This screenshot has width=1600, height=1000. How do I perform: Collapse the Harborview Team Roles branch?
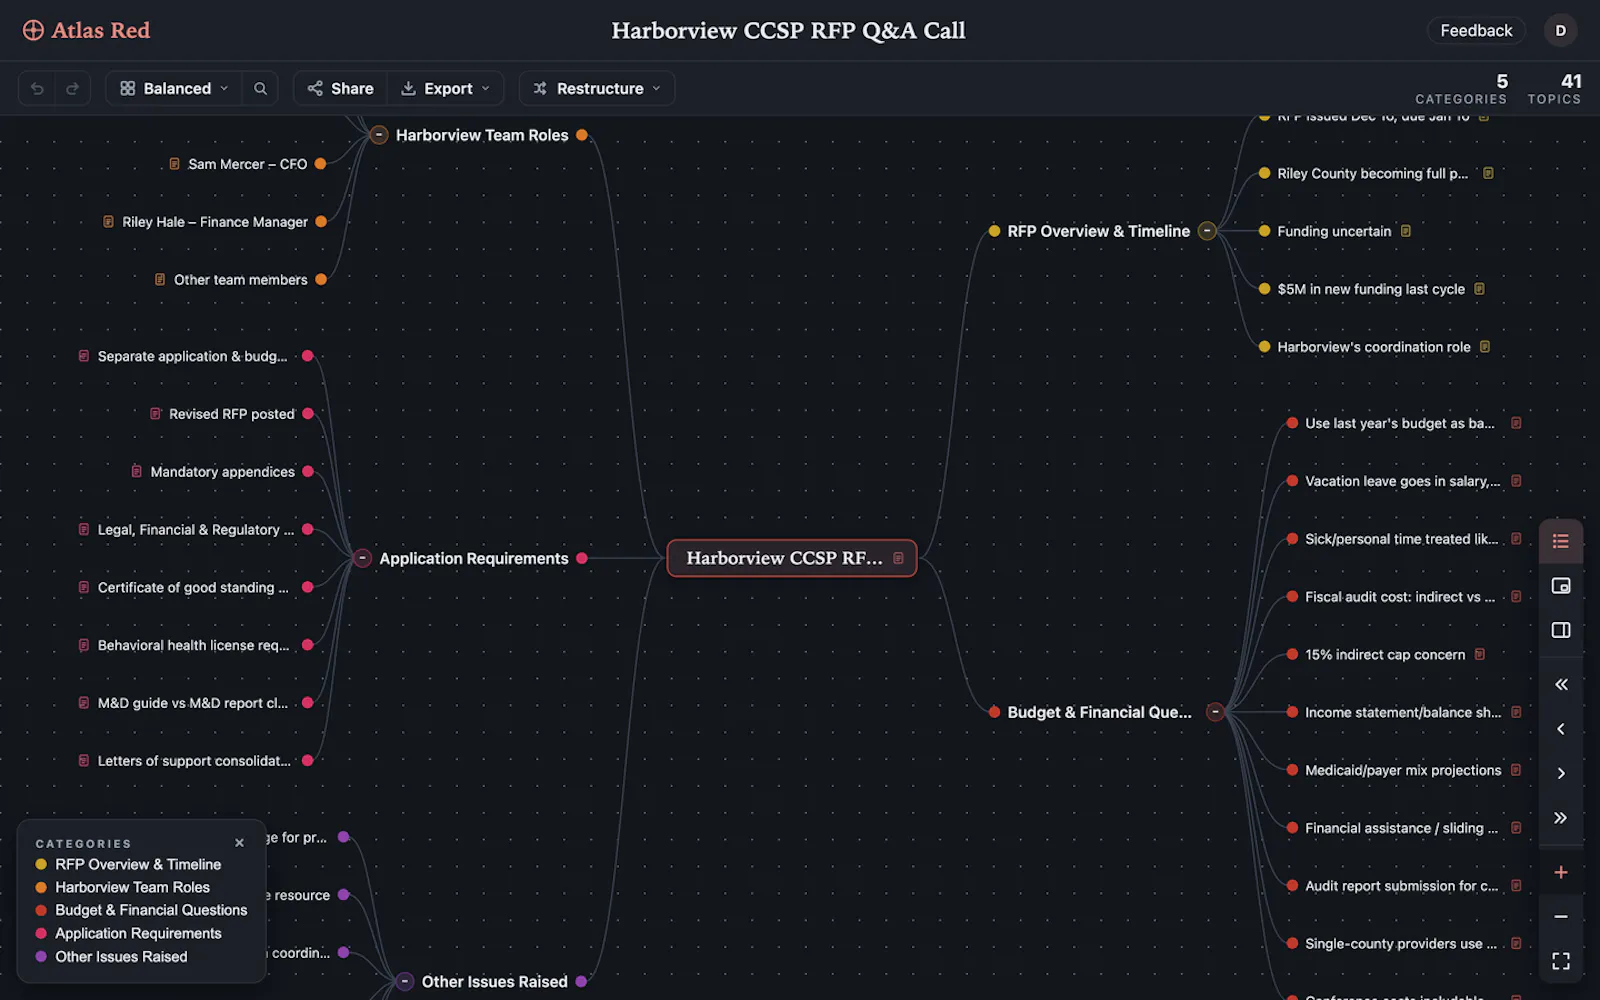click(379, 135)
